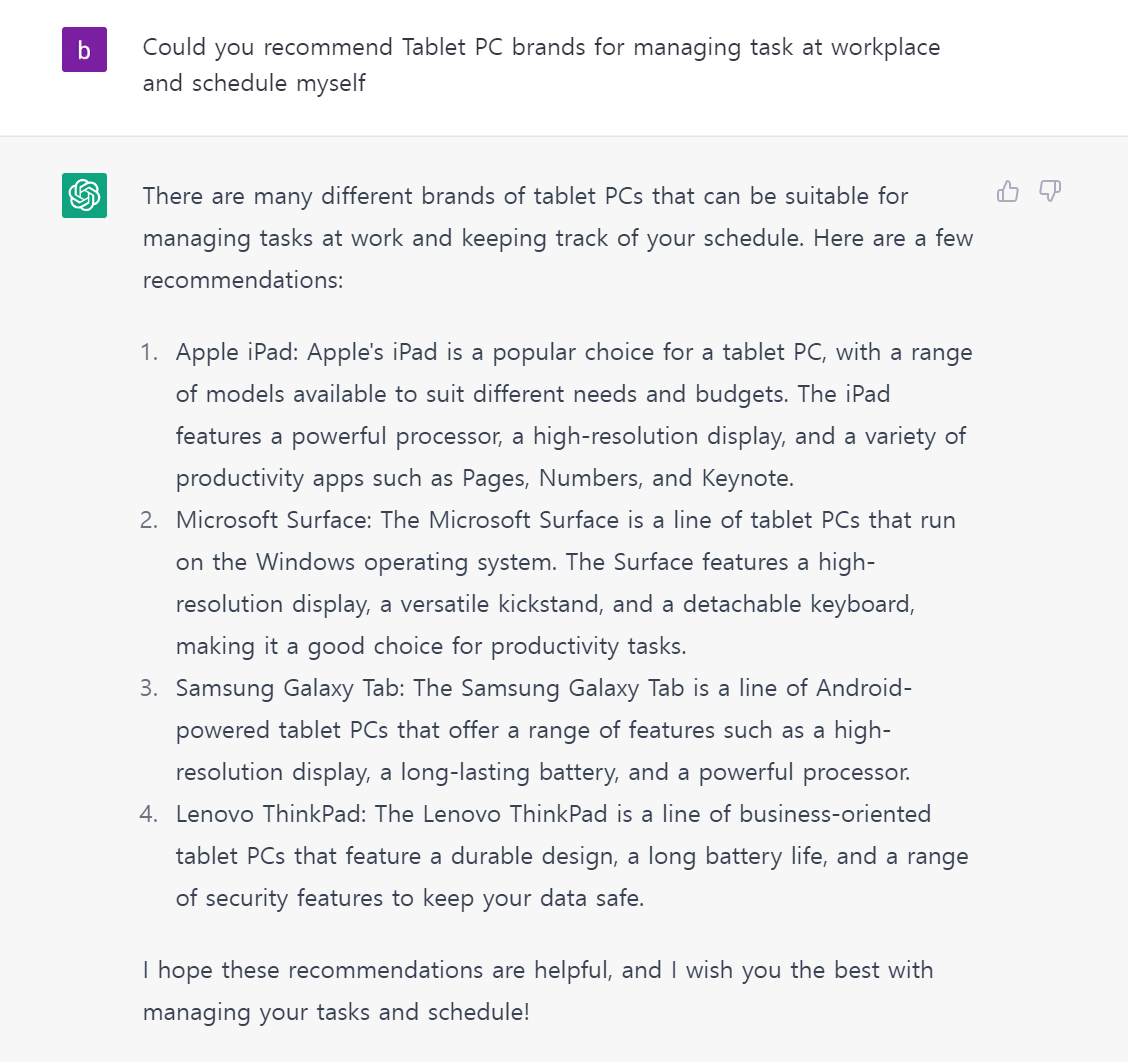Click list number 1 marker
The image size is (1128, 1062).
149,352
